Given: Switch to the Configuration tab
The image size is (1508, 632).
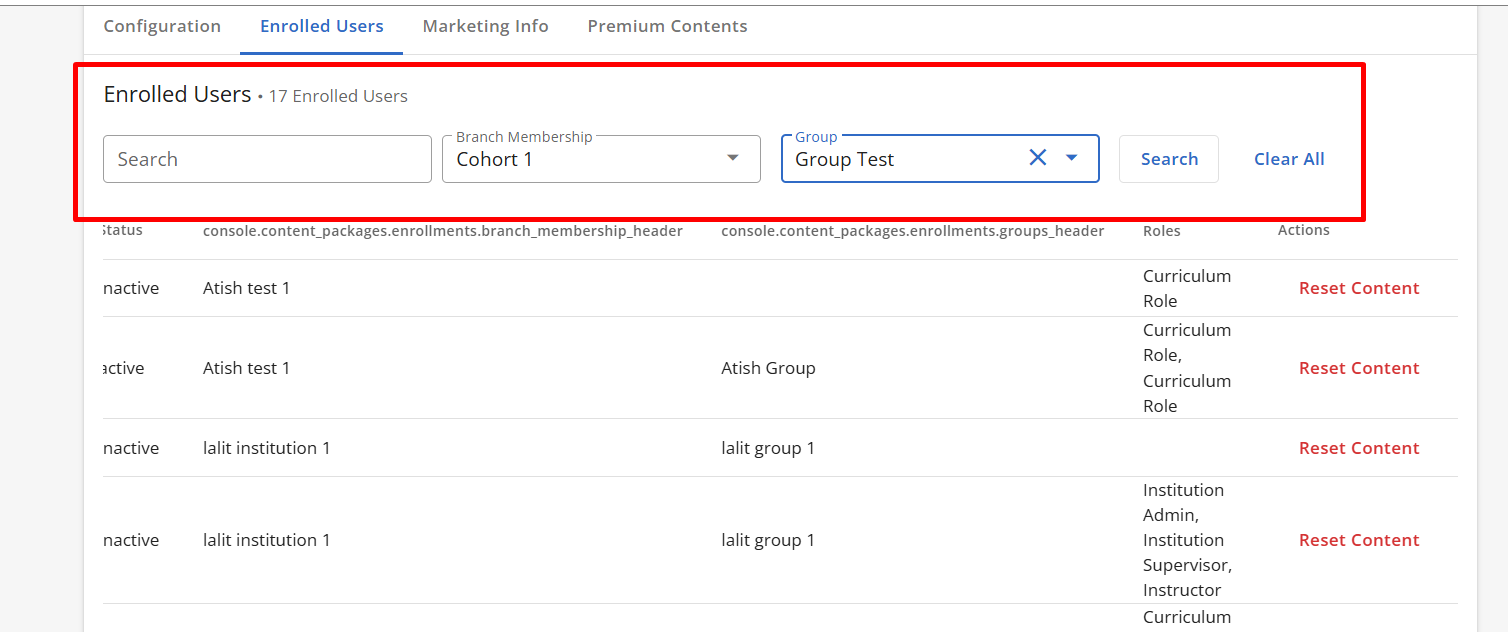Looking at the screenshot, I should (162, 27).
